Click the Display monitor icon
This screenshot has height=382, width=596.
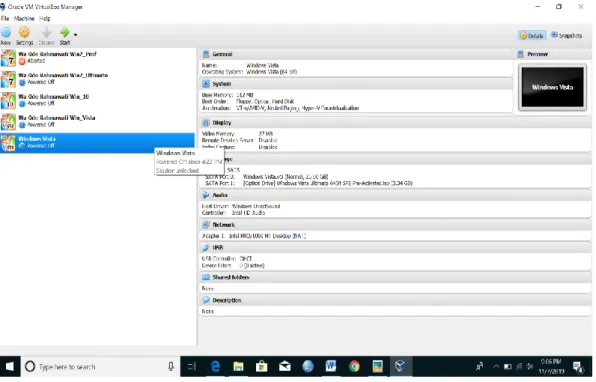[x=206, y=122]
